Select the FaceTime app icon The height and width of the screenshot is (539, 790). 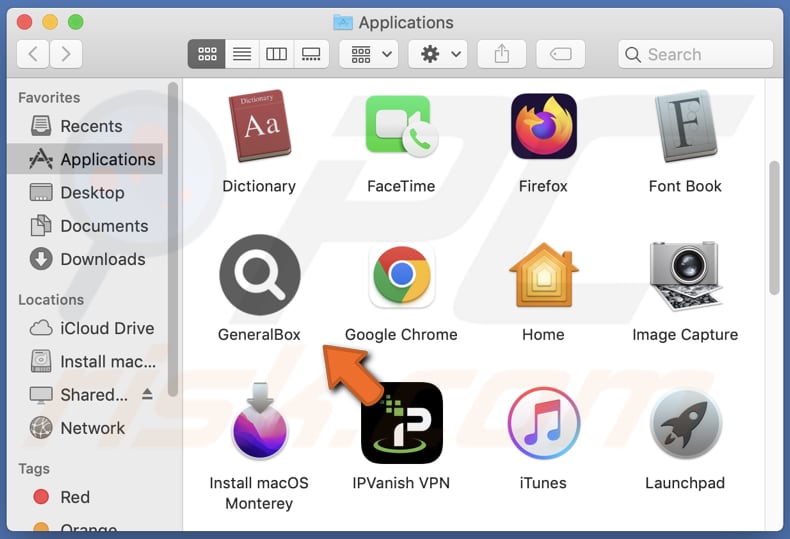(402, 126)
